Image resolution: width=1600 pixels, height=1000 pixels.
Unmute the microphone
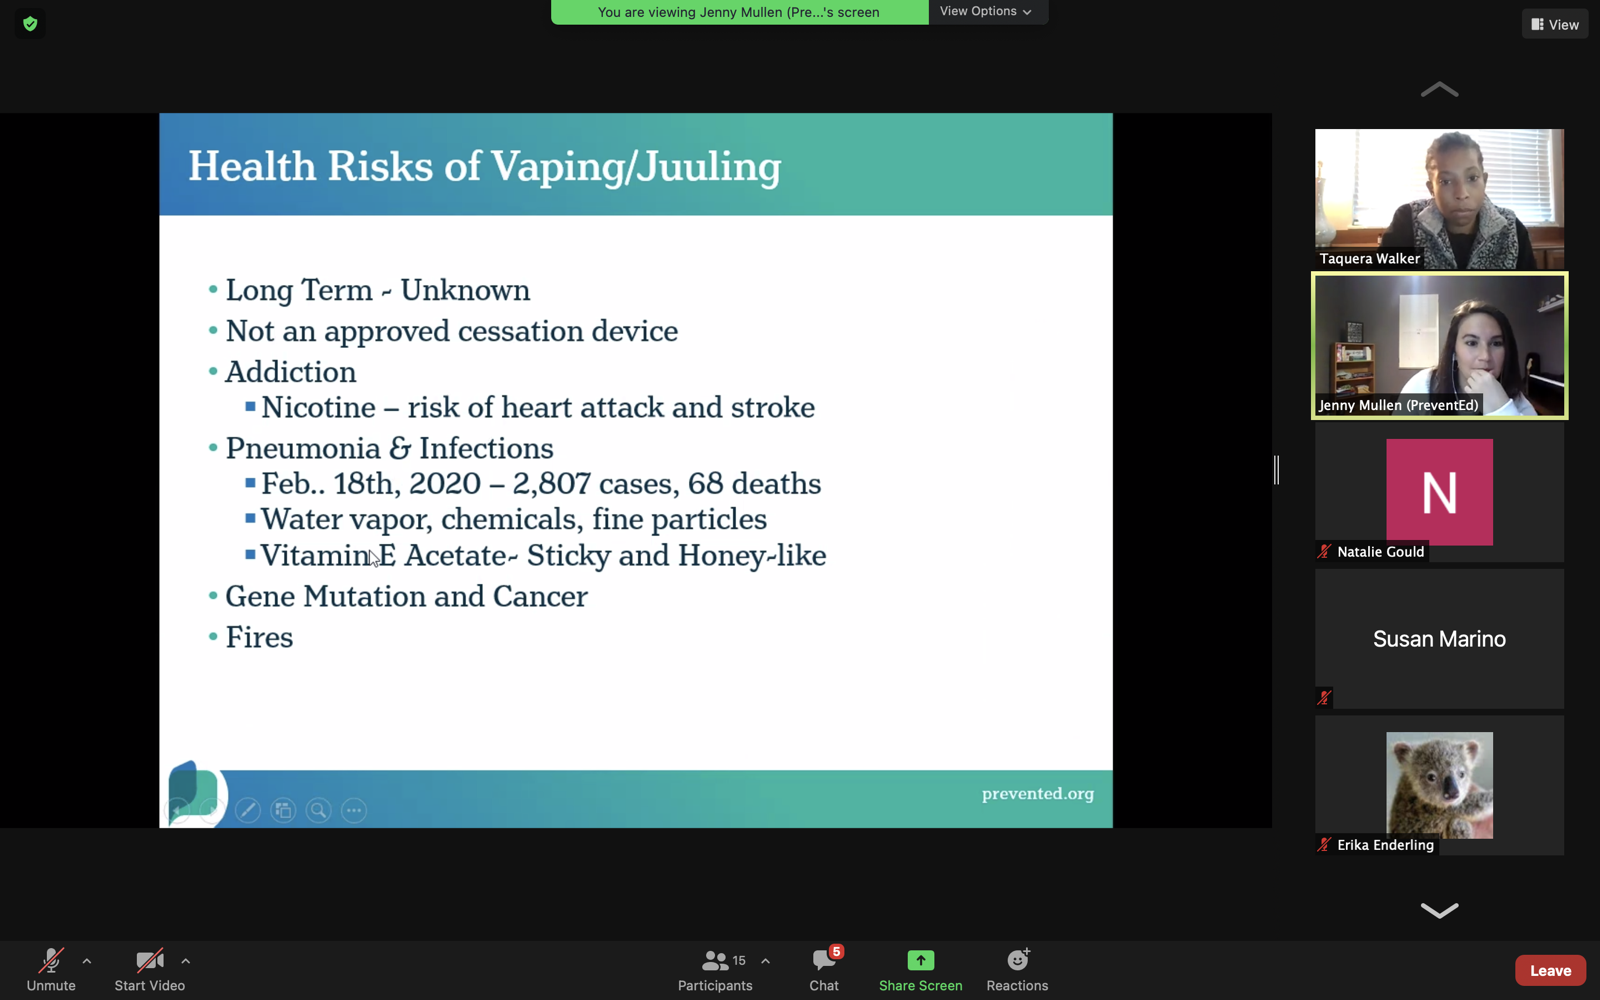click(50, 969)
